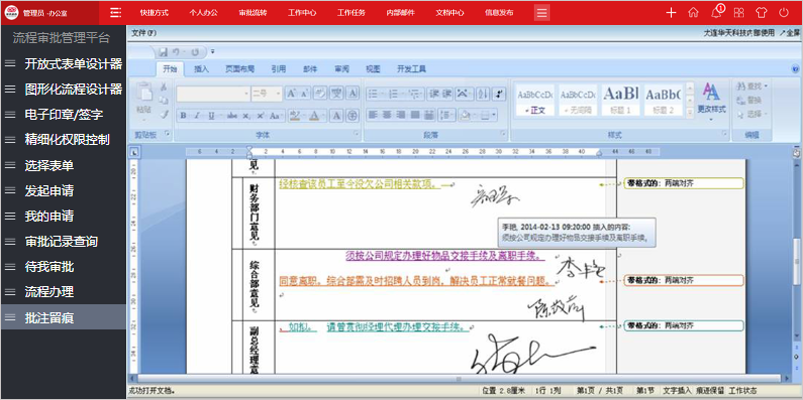803x400 pixels.
Task: Apply the 标题 1 heading style
Action: tap(620, 100)
